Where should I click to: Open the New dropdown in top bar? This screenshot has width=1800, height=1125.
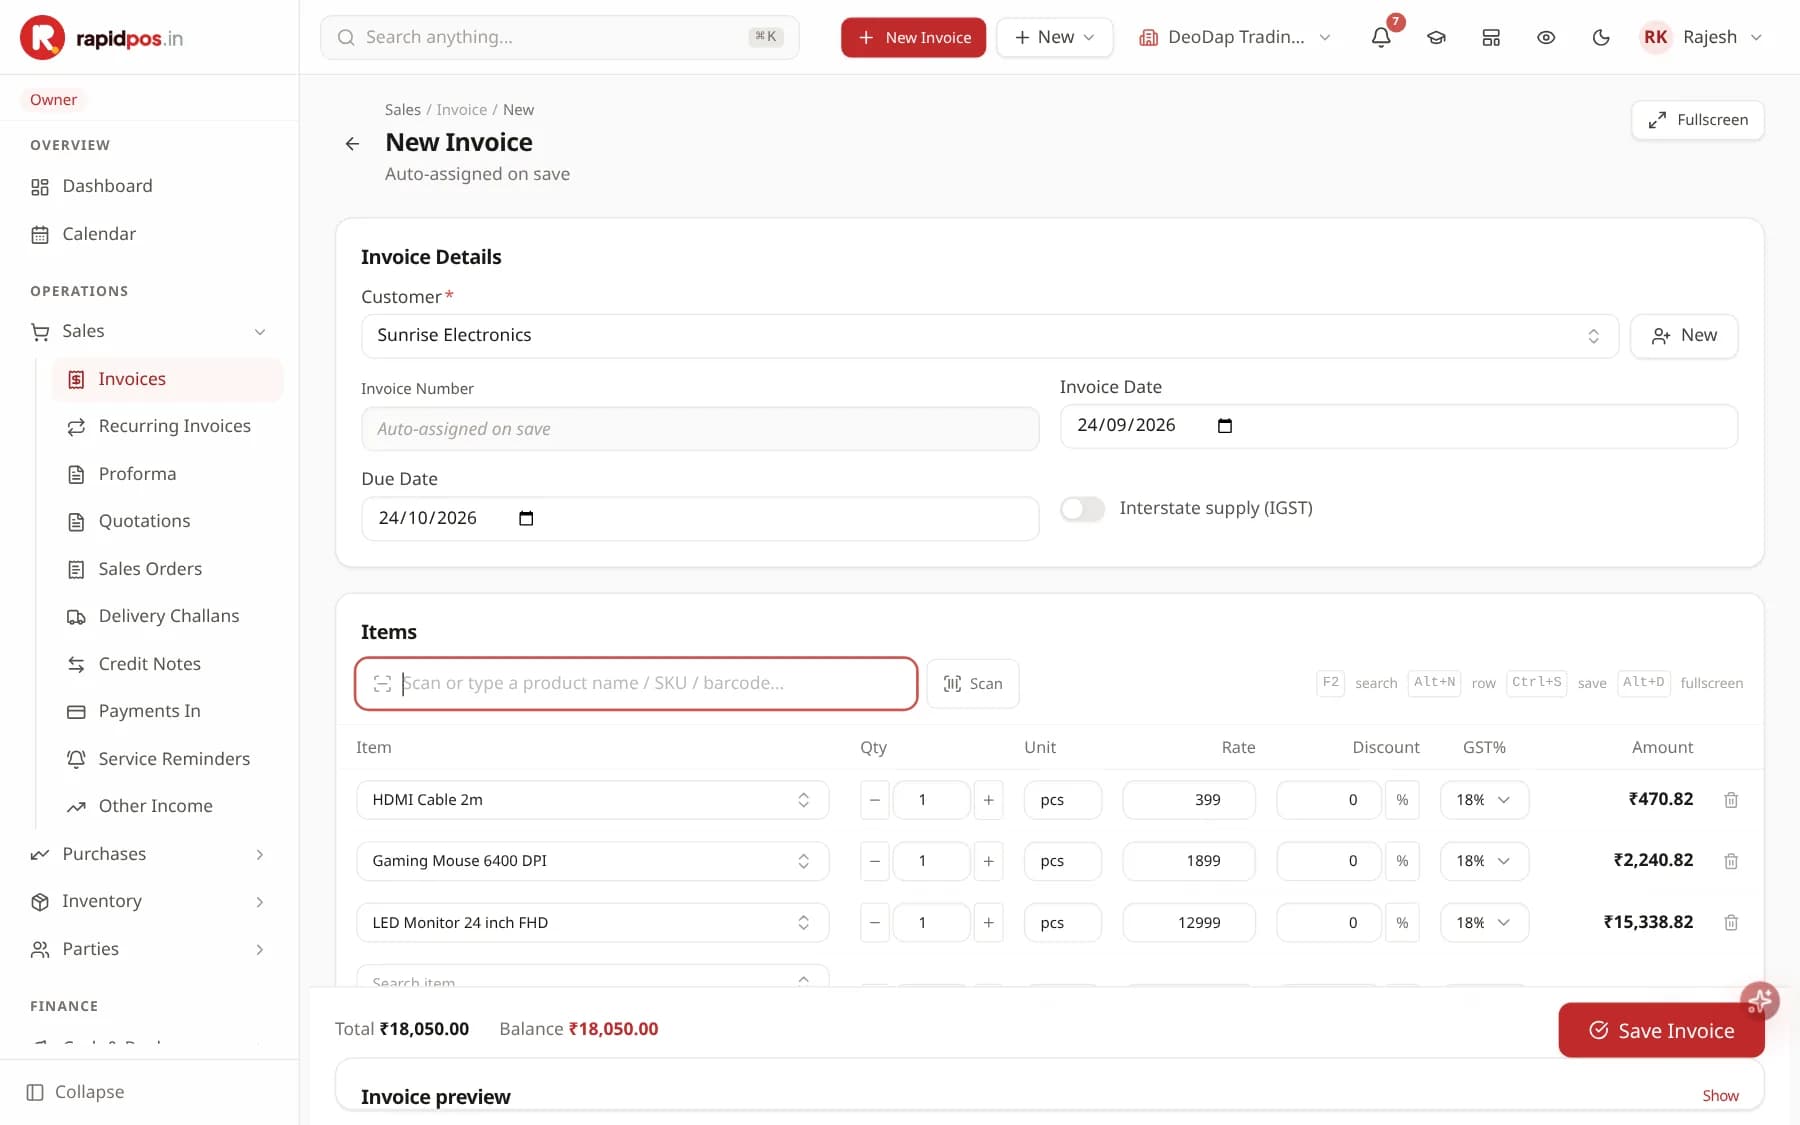1054,37
